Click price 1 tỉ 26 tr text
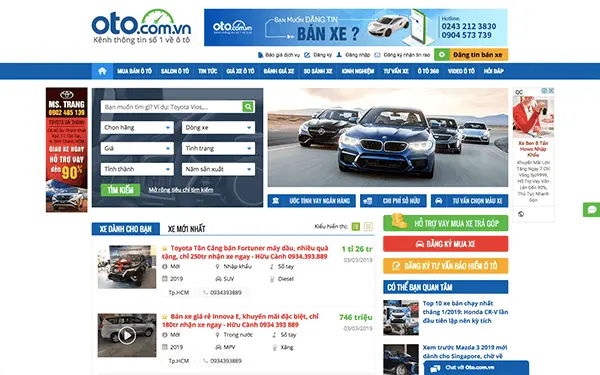 tap(357, 249)
